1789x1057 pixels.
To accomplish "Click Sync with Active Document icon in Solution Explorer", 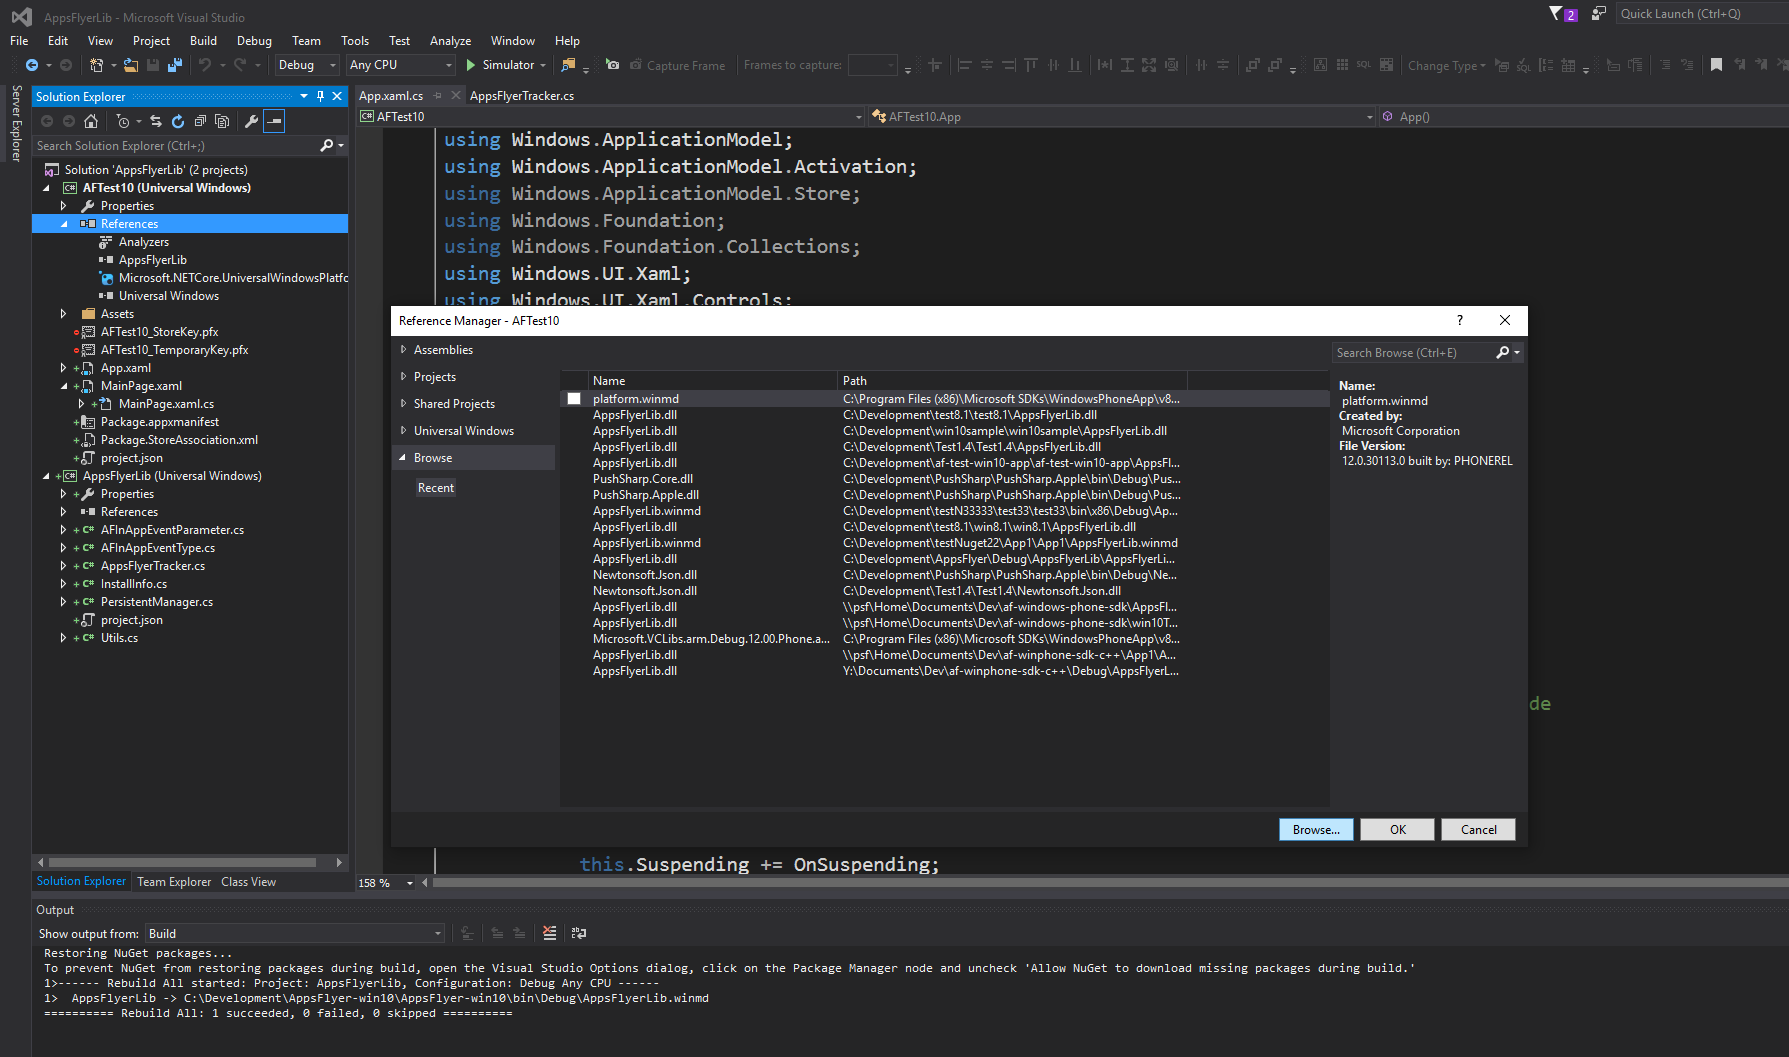I will tap(155, 121).
